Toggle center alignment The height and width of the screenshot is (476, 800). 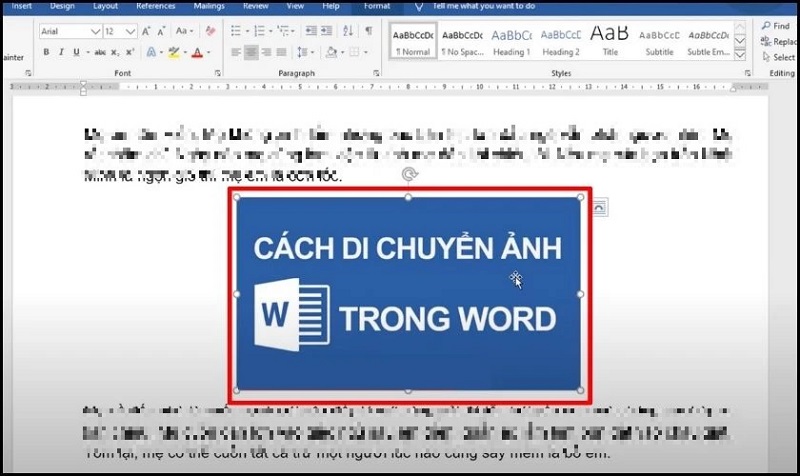click(251, 52)
